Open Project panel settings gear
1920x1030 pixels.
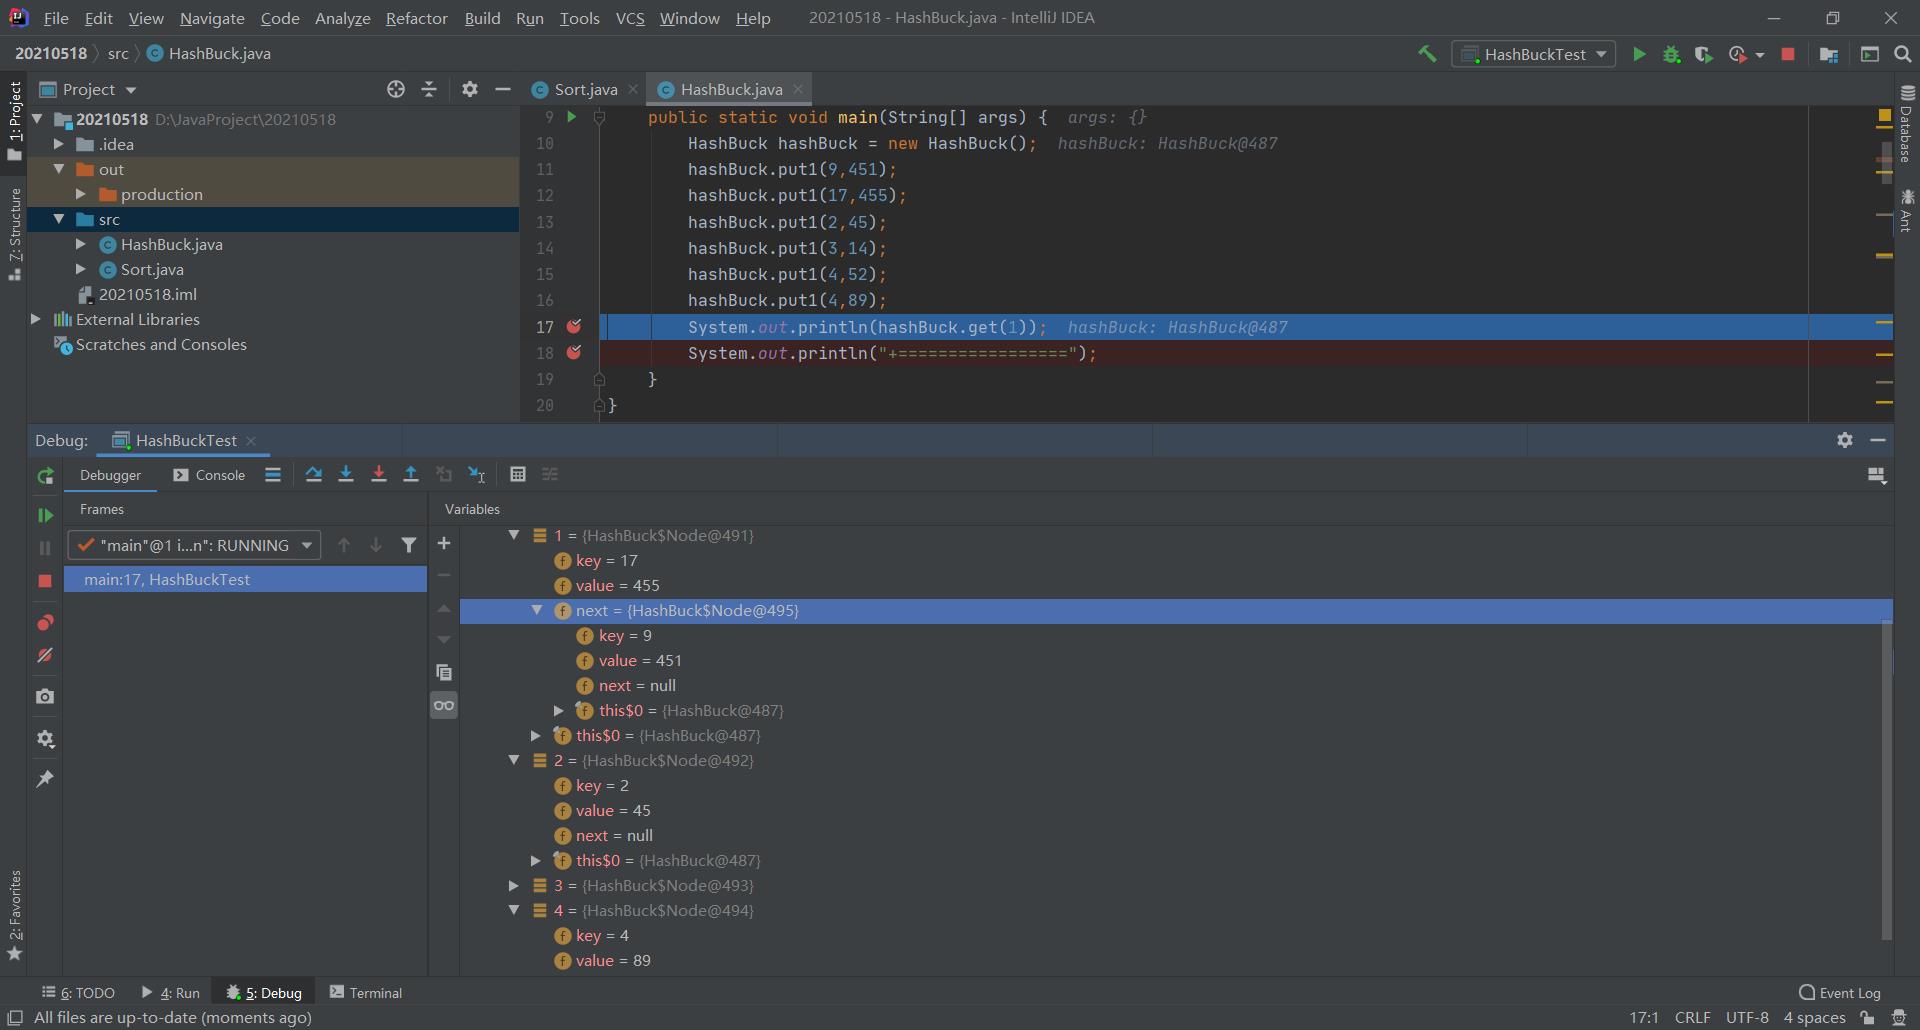[470, 89]
